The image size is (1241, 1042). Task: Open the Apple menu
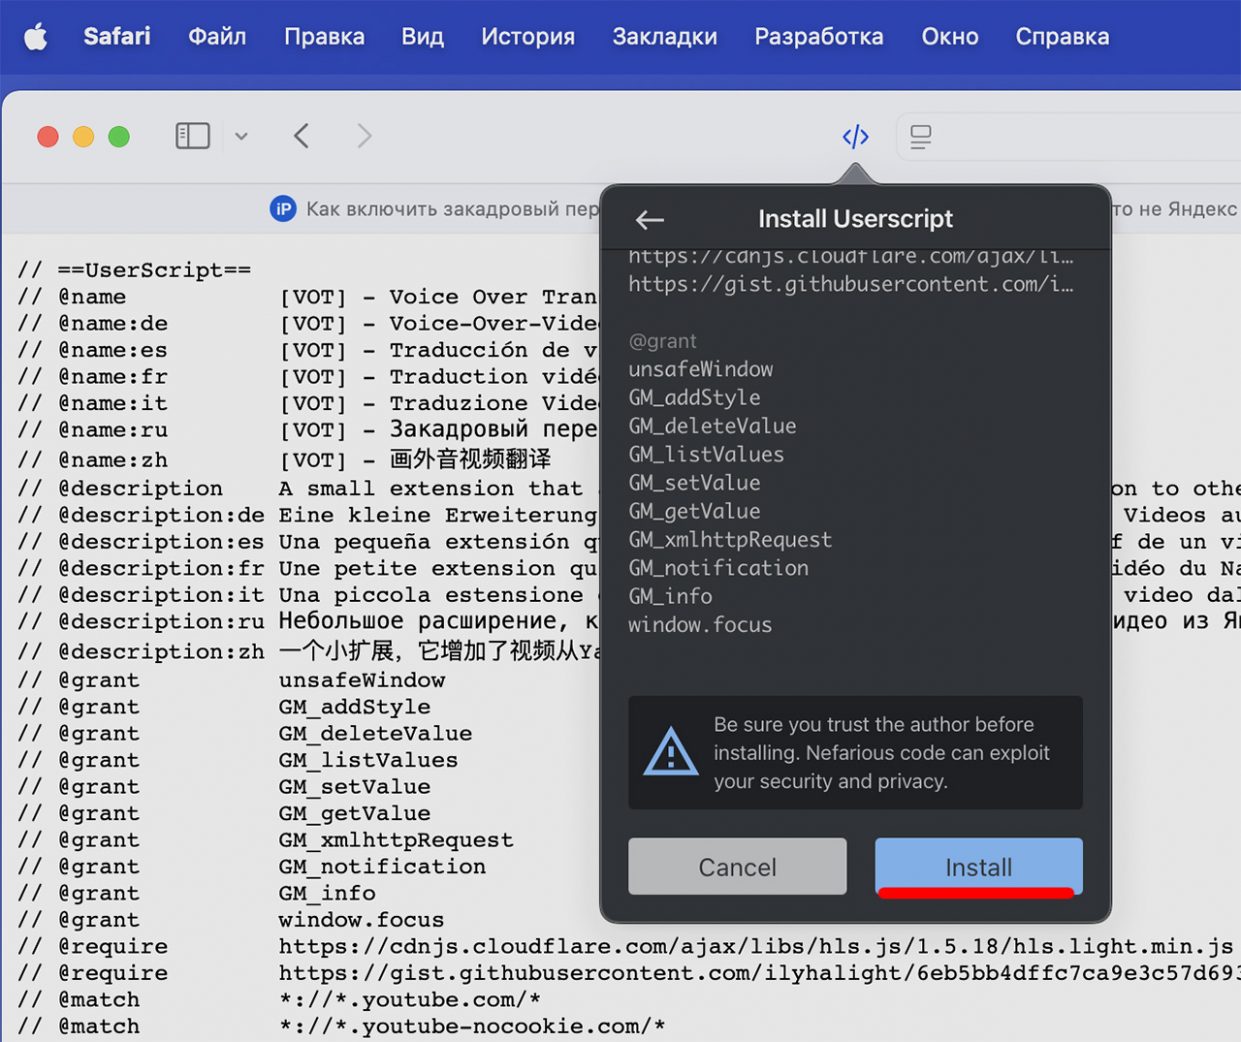point(36,37)
